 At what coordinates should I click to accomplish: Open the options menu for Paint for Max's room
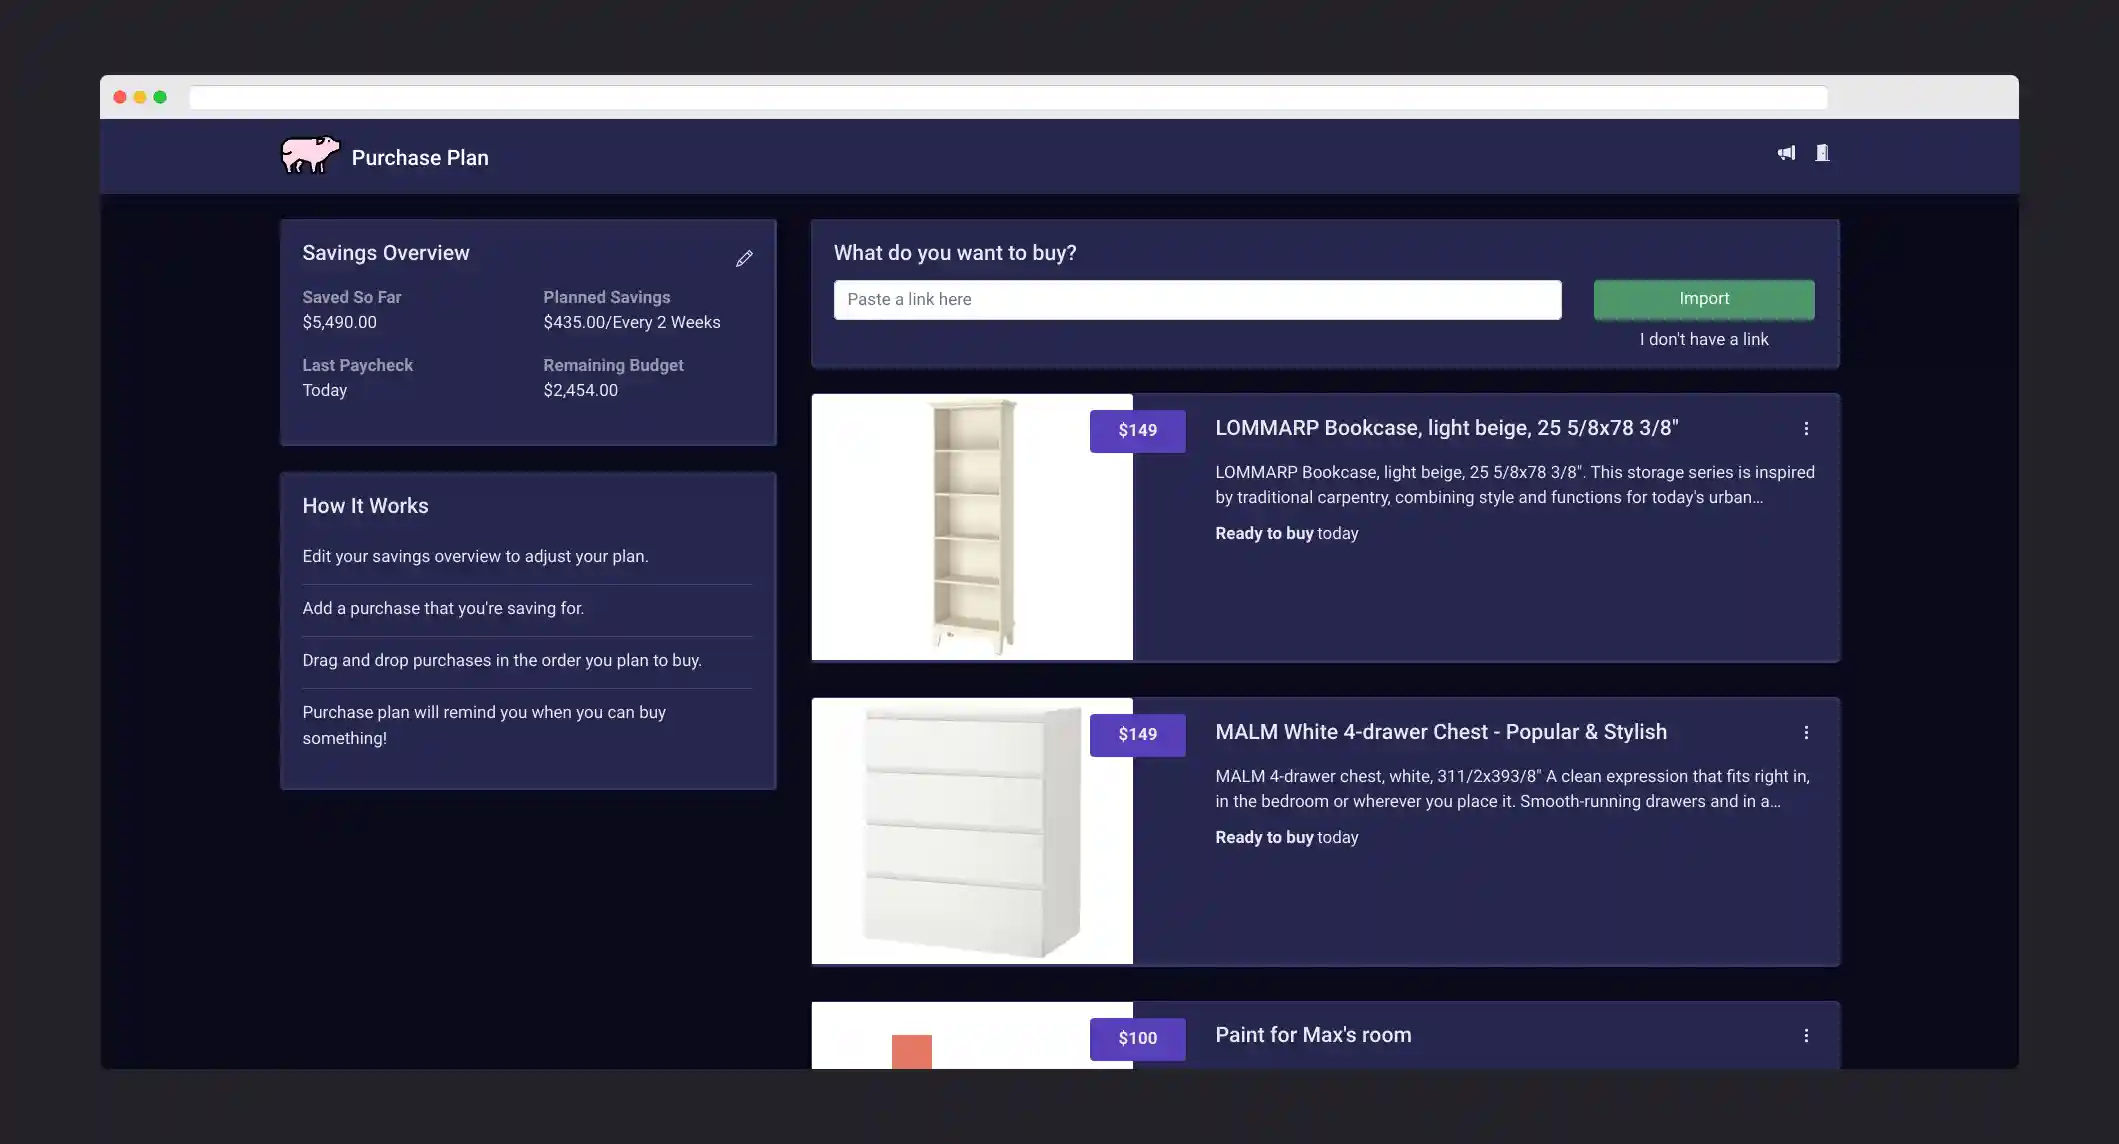(1806, 1035)
